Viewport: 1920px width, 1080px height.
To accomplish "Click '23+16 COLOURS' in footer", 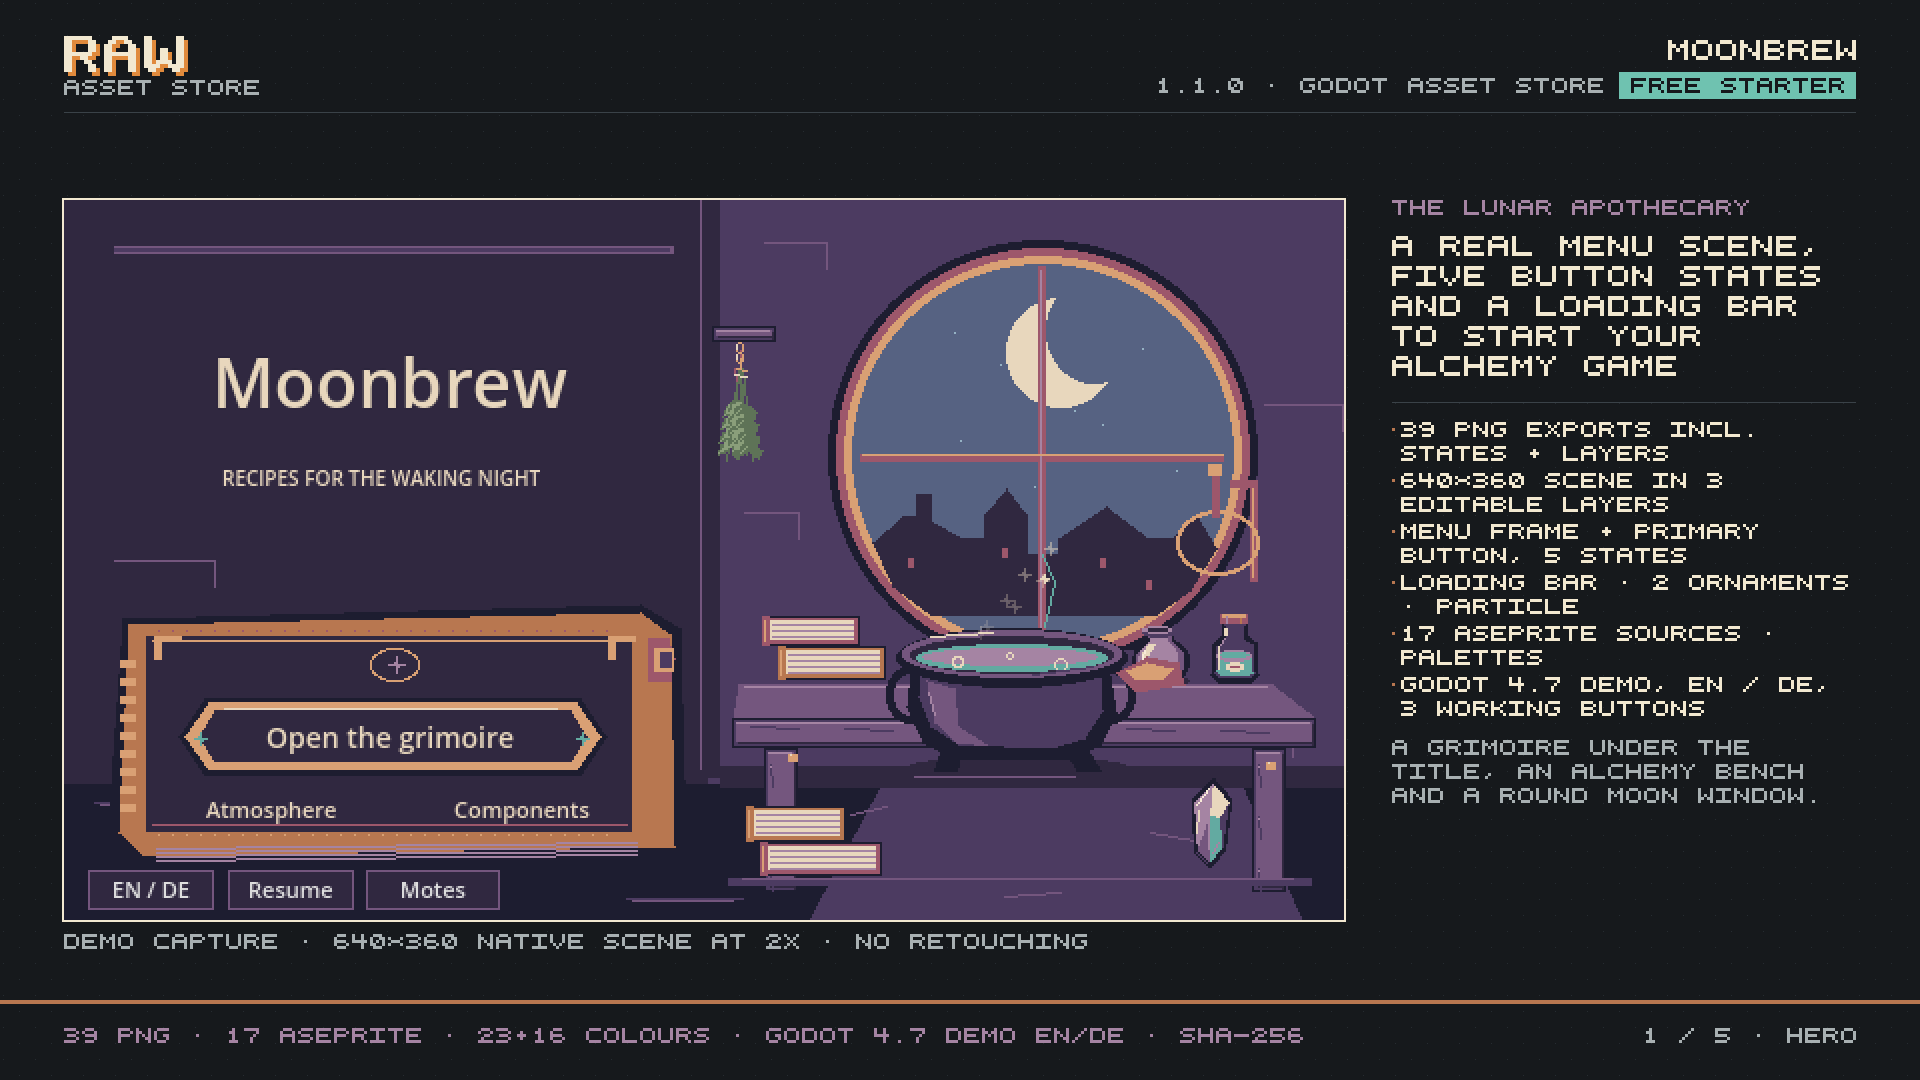I will pos(593,1035).
